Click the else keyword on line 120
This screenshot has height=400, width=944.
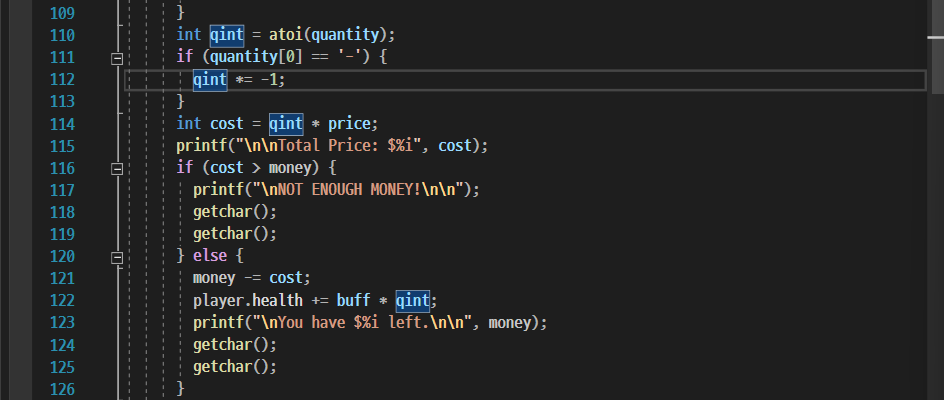pyautogui.click(x=210, y=256)
